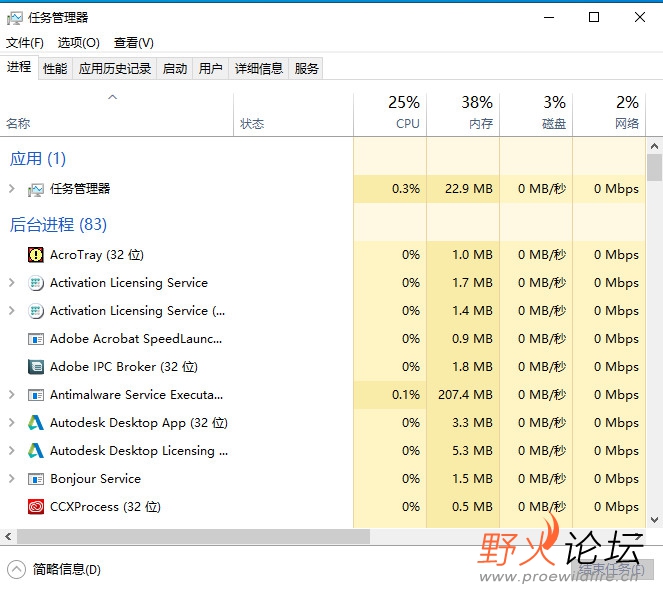Switch to the 用户 tab
This screenshot has height=593, width=663.
click(211, 69)
